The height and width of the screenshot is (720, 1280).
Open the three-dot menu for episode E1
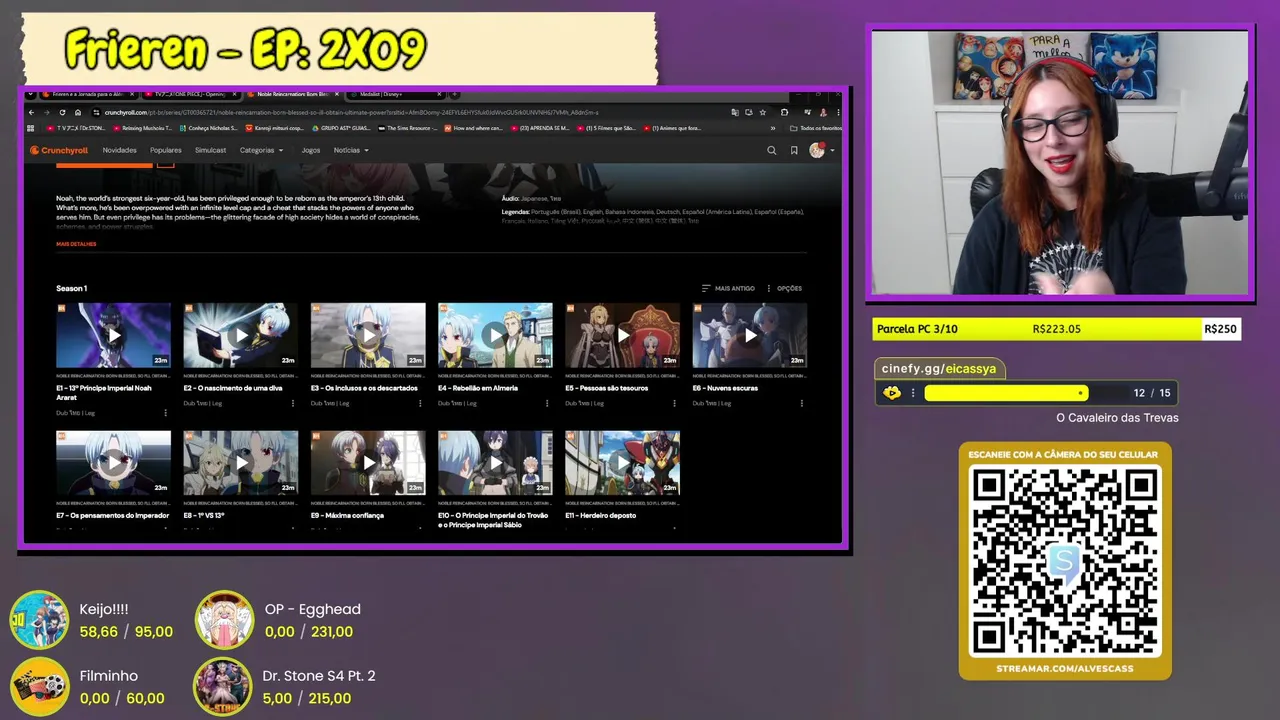pos(166,412)
